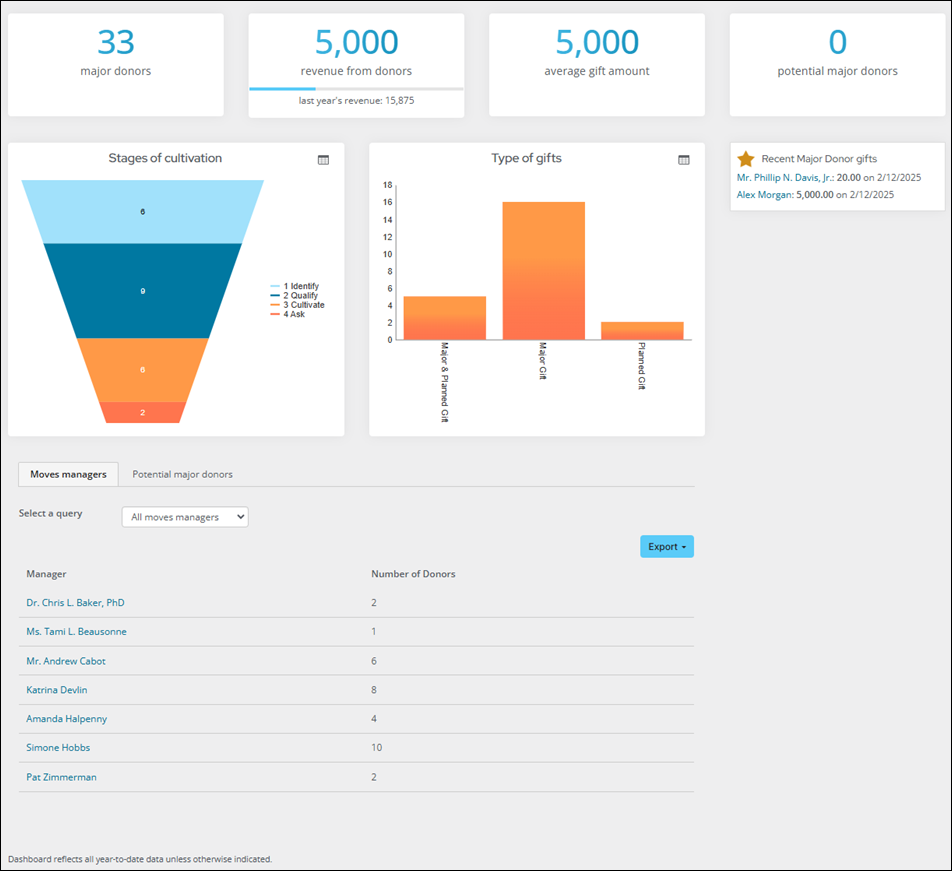The height and width of the screenshot is (871, 952).
Task: Toggle the 2 Qualify legend entry
Action: click(294, 295)
